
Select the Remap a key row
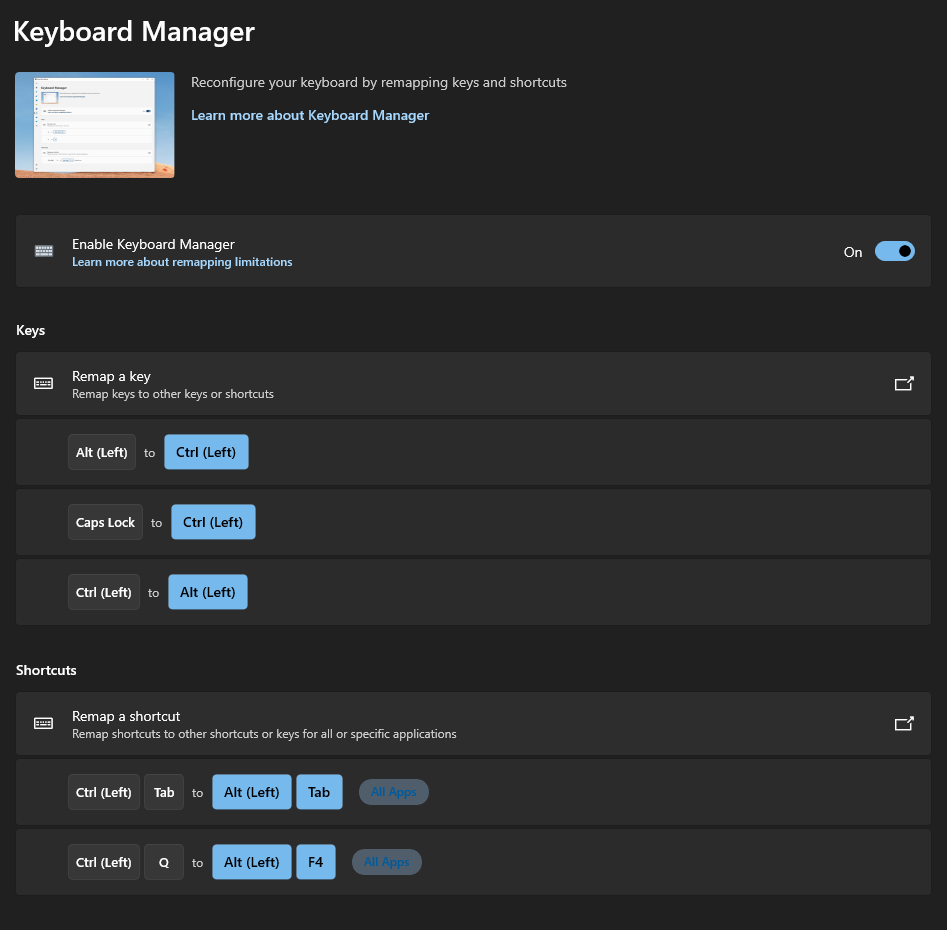(x=450, y=384)
